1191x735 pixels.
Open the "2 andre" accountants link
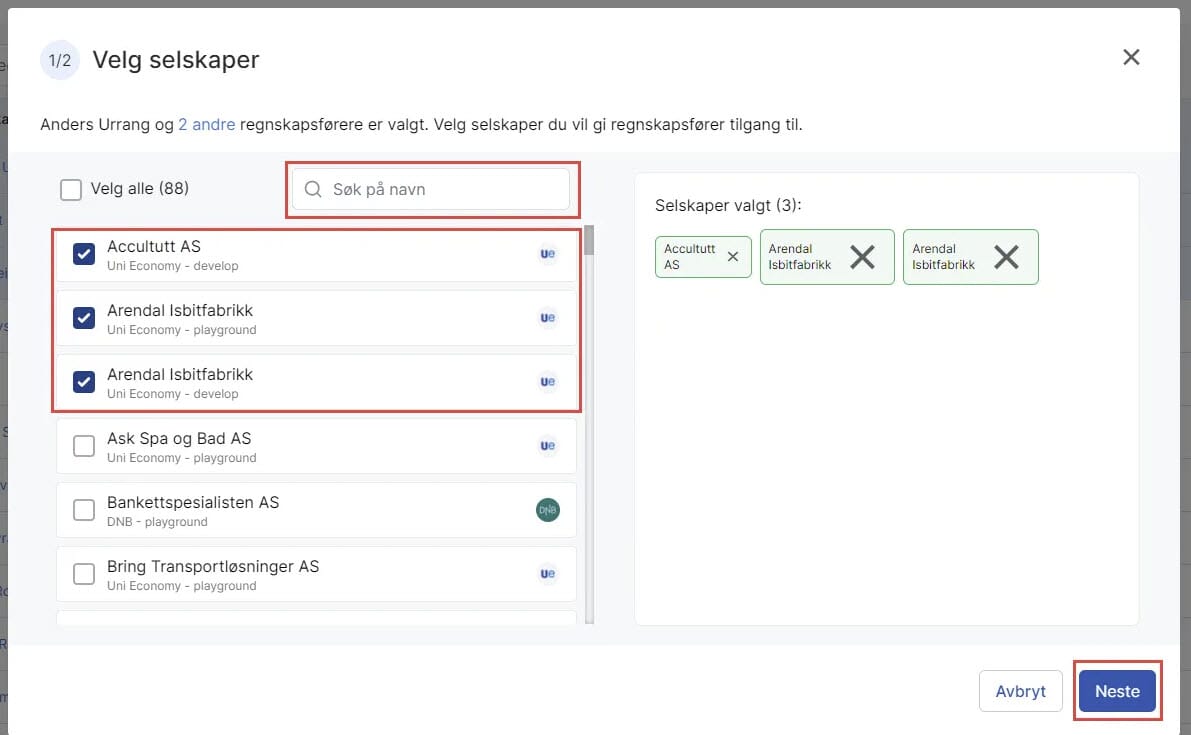[206, 125]
